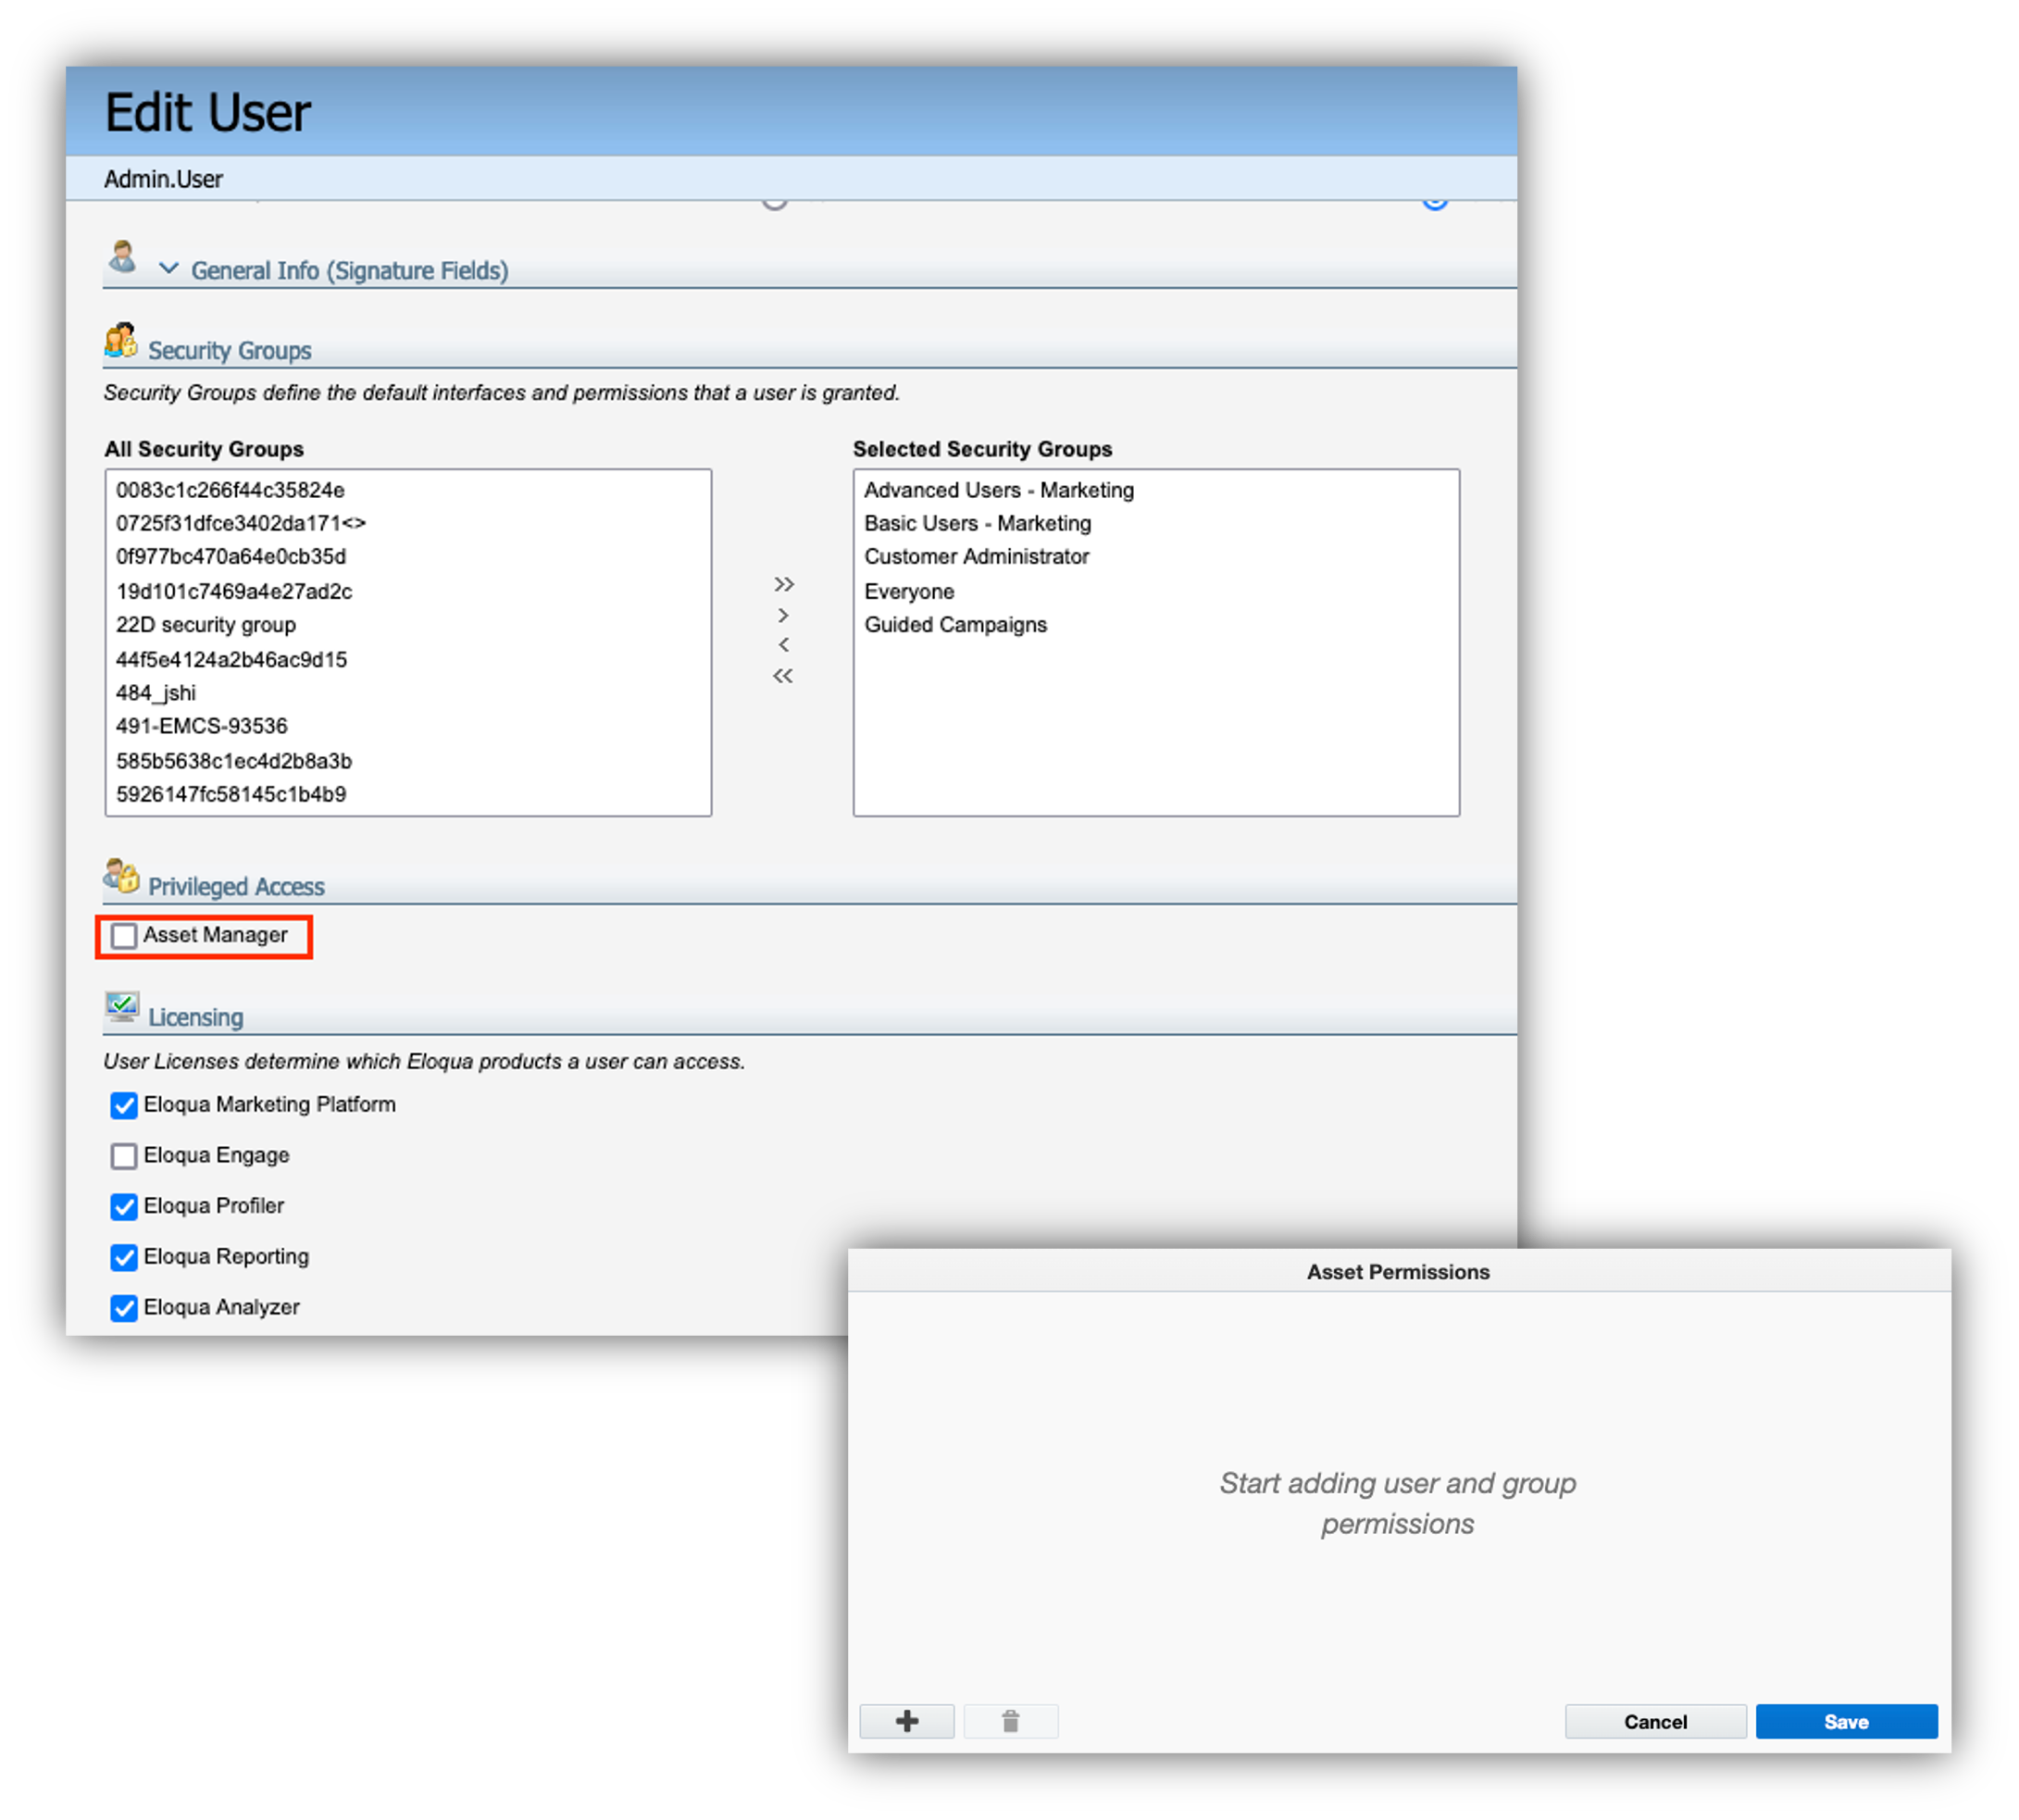Click single left arrow to remove group
This screenshot has width=2019, height=1820.
[783, 645]
